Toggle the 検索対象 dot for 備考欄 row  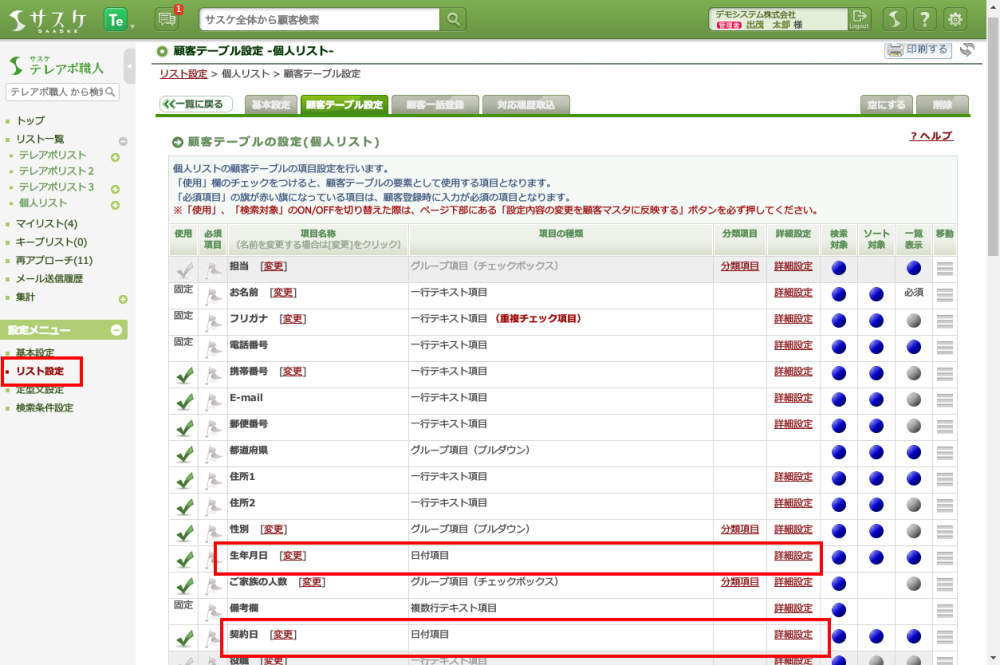(x=838, y=610)
